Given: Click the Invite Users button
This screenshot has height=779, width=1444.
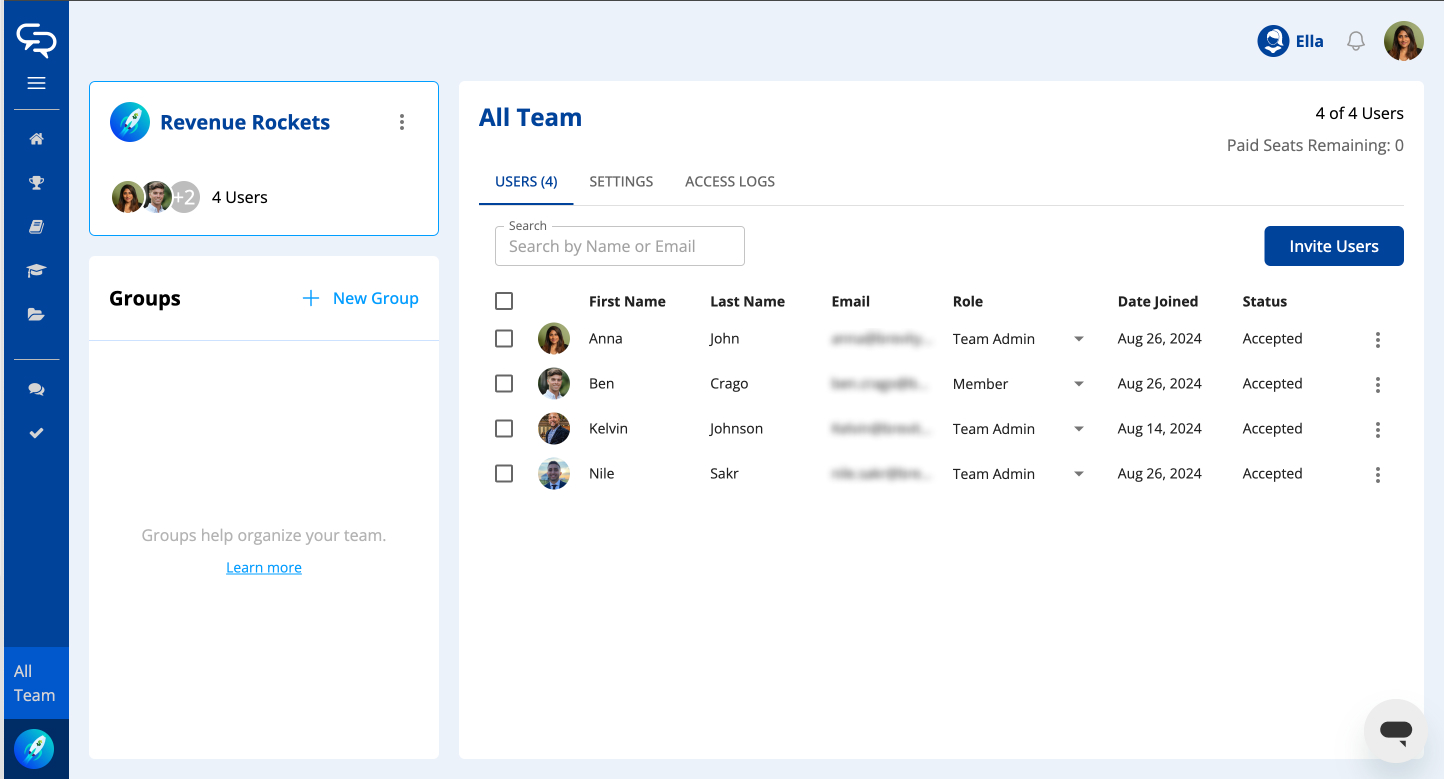Looking at the screenshot, I should coord(1333,246).
